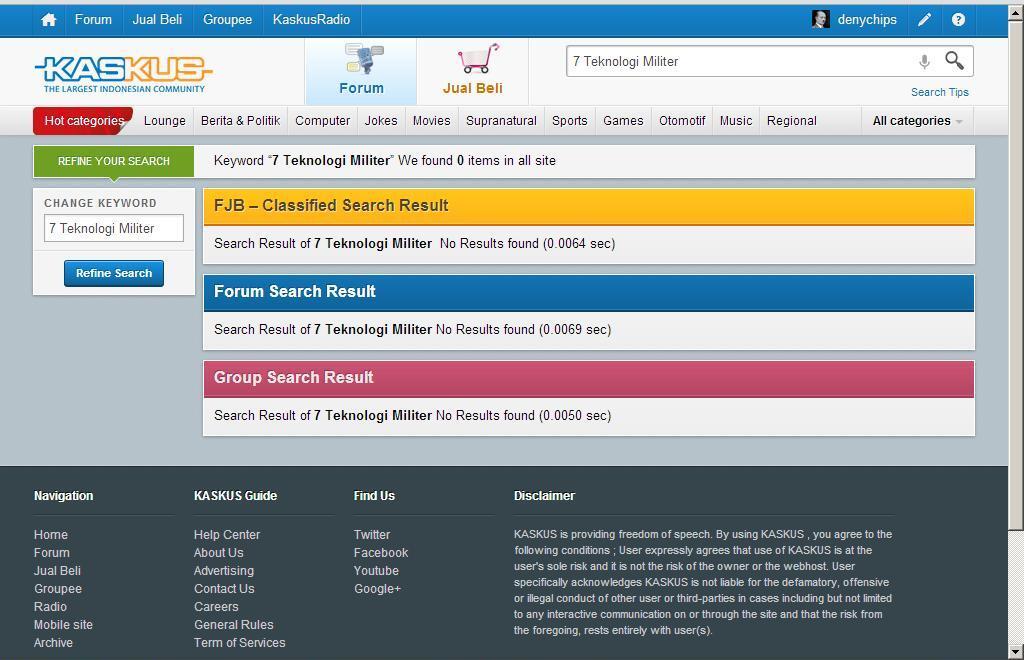Open Jual Beli footer link
1024x660 pixels.
coord(57,571)
